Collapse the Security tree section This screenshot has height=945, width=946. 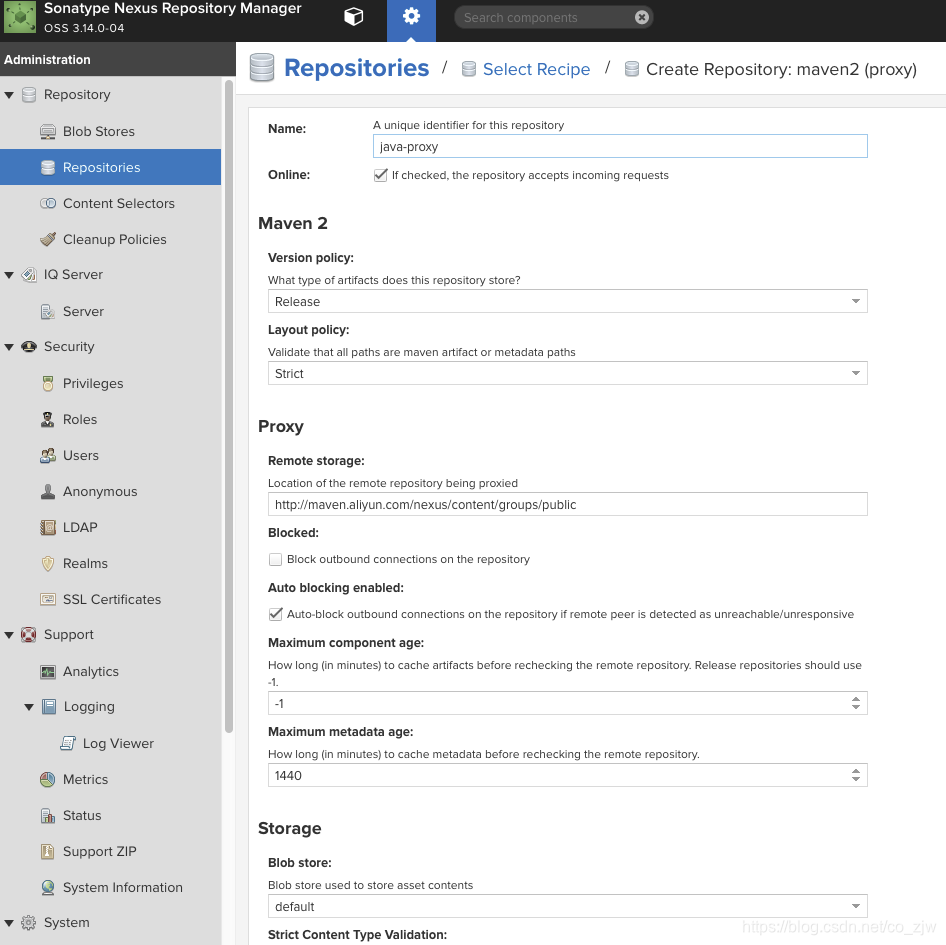(x=9, y=347)
